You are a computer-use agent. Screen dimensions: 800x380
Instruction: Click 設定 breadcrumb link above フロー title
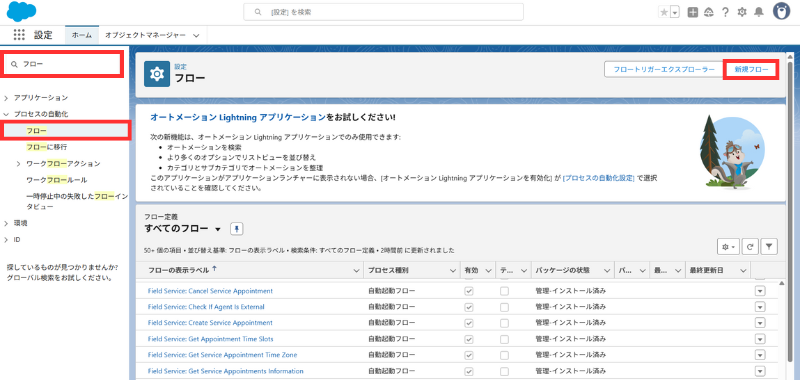(180, 67)
